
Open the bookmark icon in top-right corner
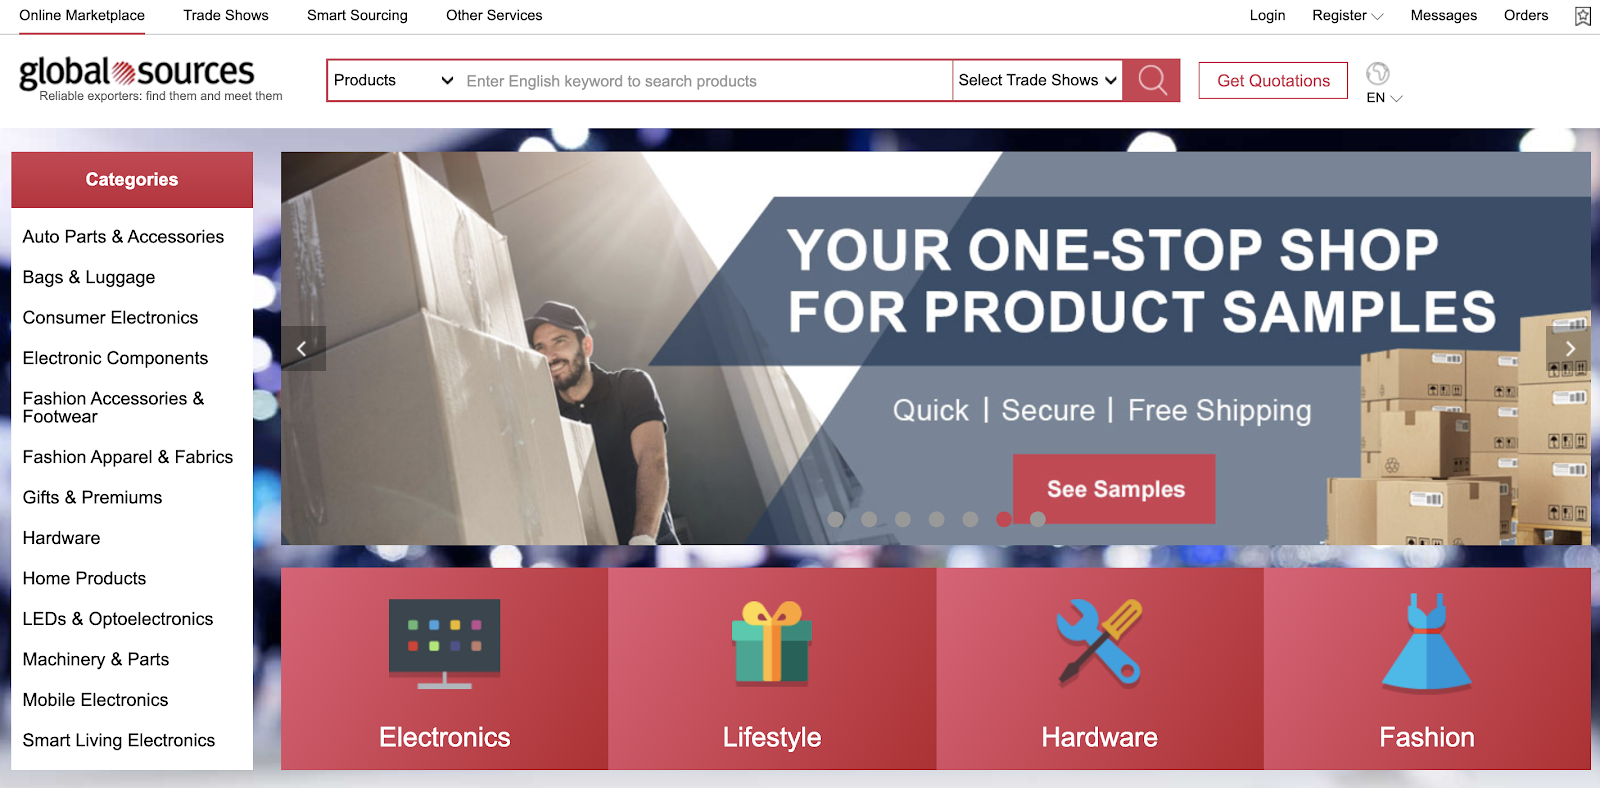point(1583,16)
